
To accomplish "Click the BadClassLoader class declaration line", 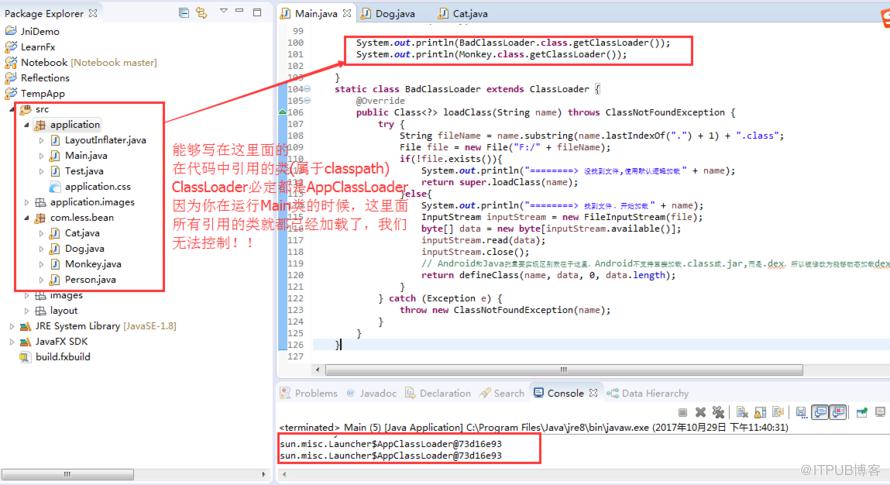I will (468, 89).
